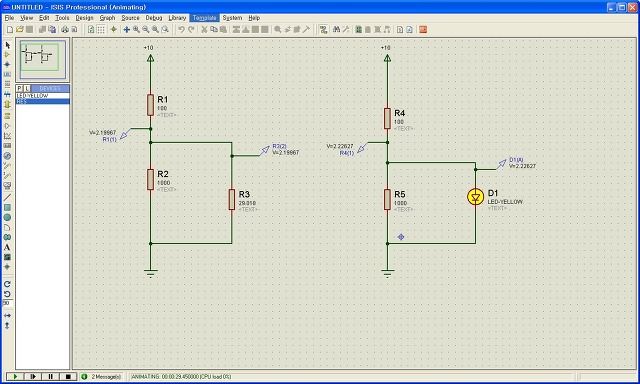Viewport: 640px width, 384px height.
Task: Click the Search and Tag binoculars icon
Action: click(336, 29)
